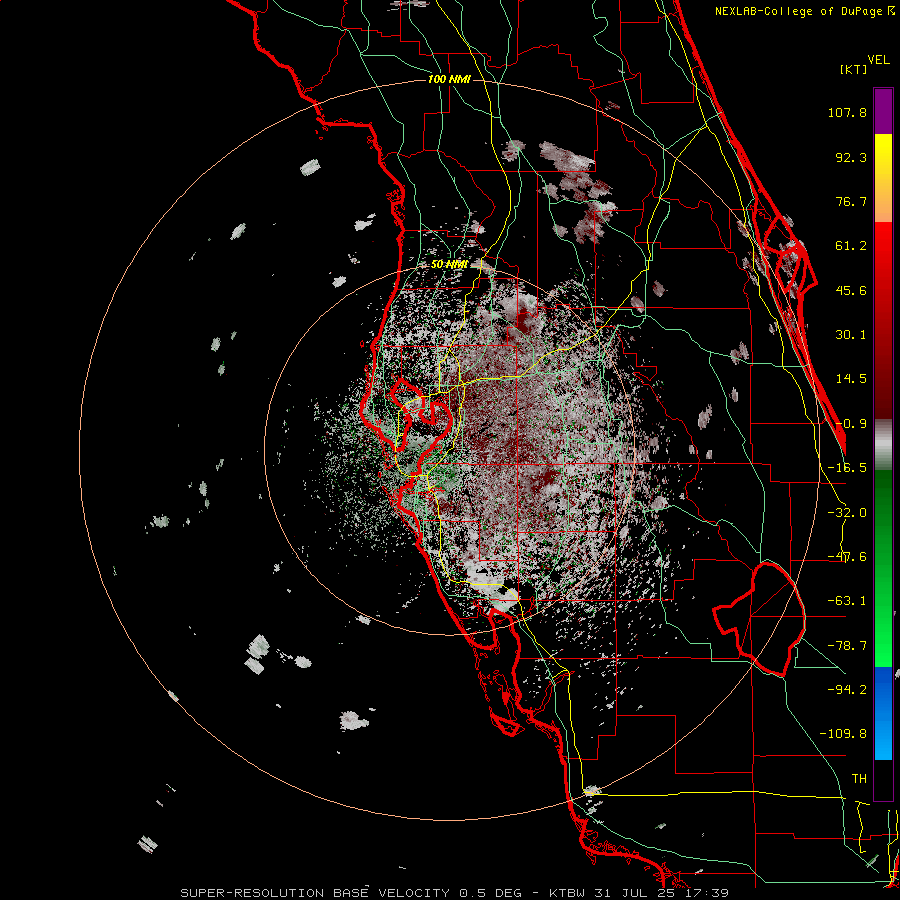Click the 92.3 scale value
This screenshot has height=900, width=900.
pos(851,157)
